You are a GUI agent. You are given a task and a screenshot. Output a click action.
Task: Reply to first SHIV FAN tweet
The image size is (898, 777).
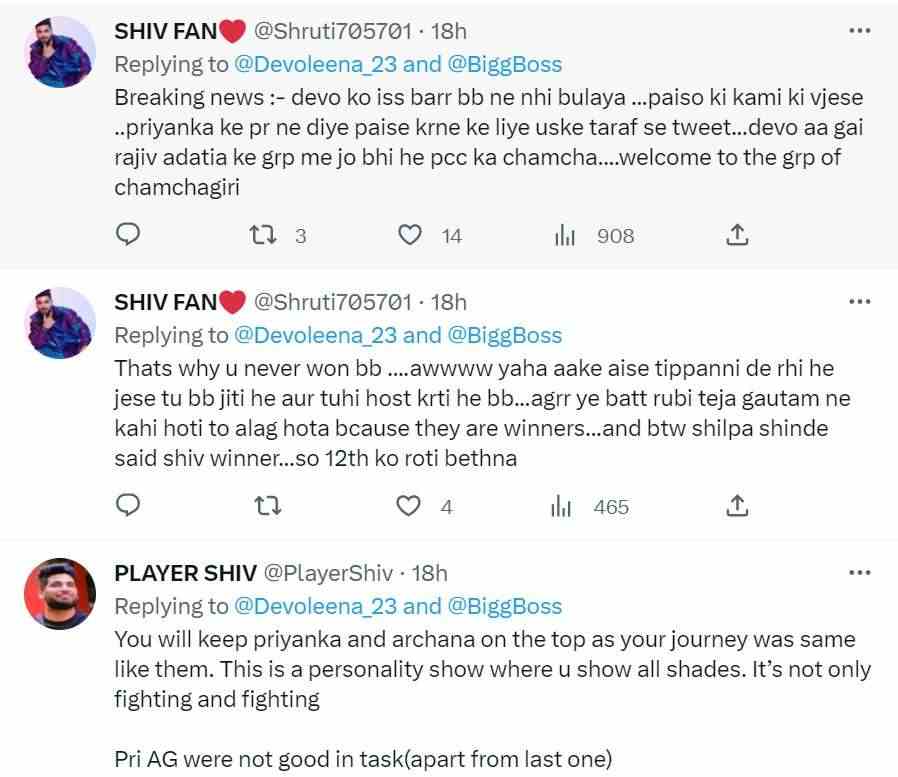(x=128, y=235)
